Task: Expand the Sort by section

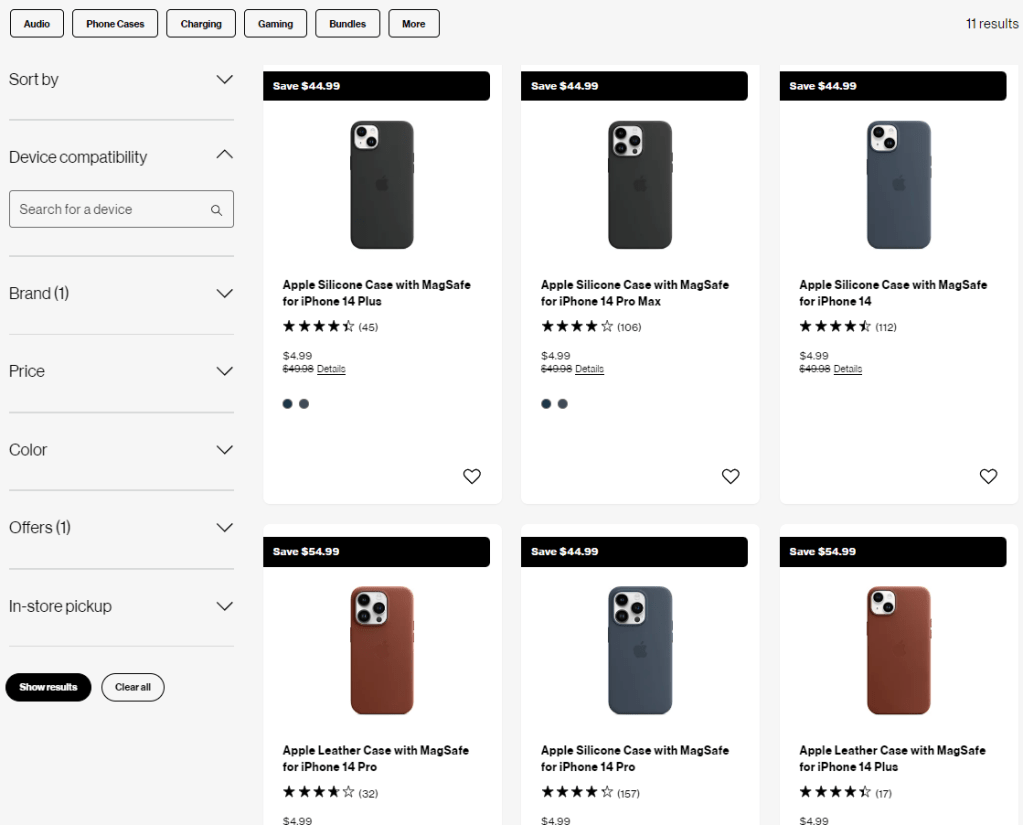Action: click(224, 79)
